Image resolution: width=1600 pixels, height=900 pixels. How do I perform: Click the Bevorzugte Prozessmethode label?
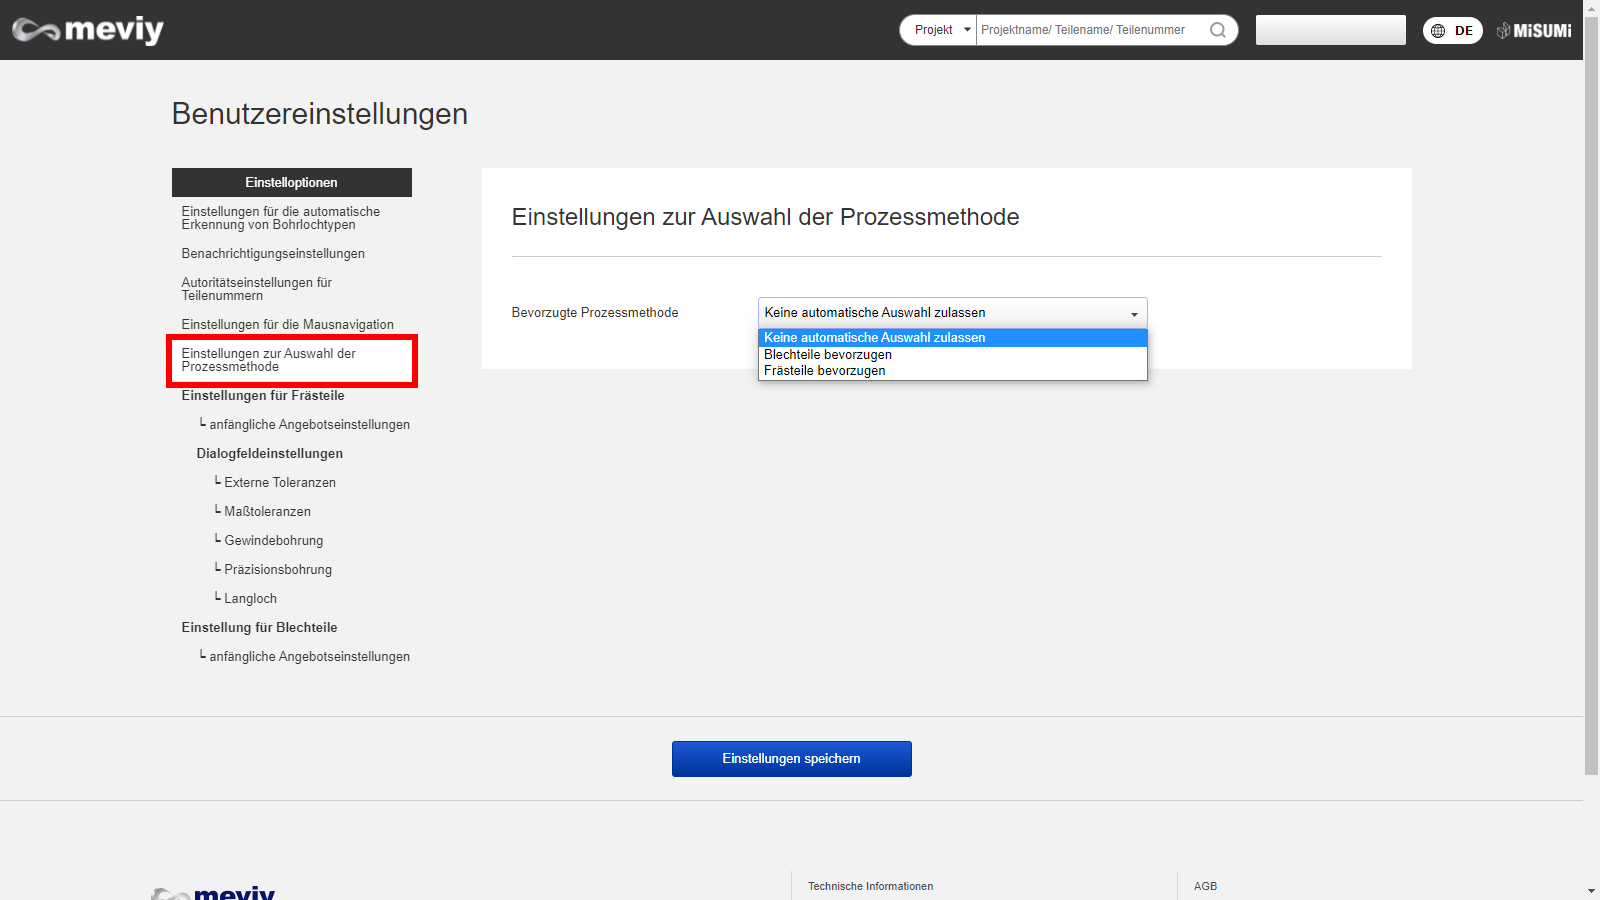tap(595, 313)
